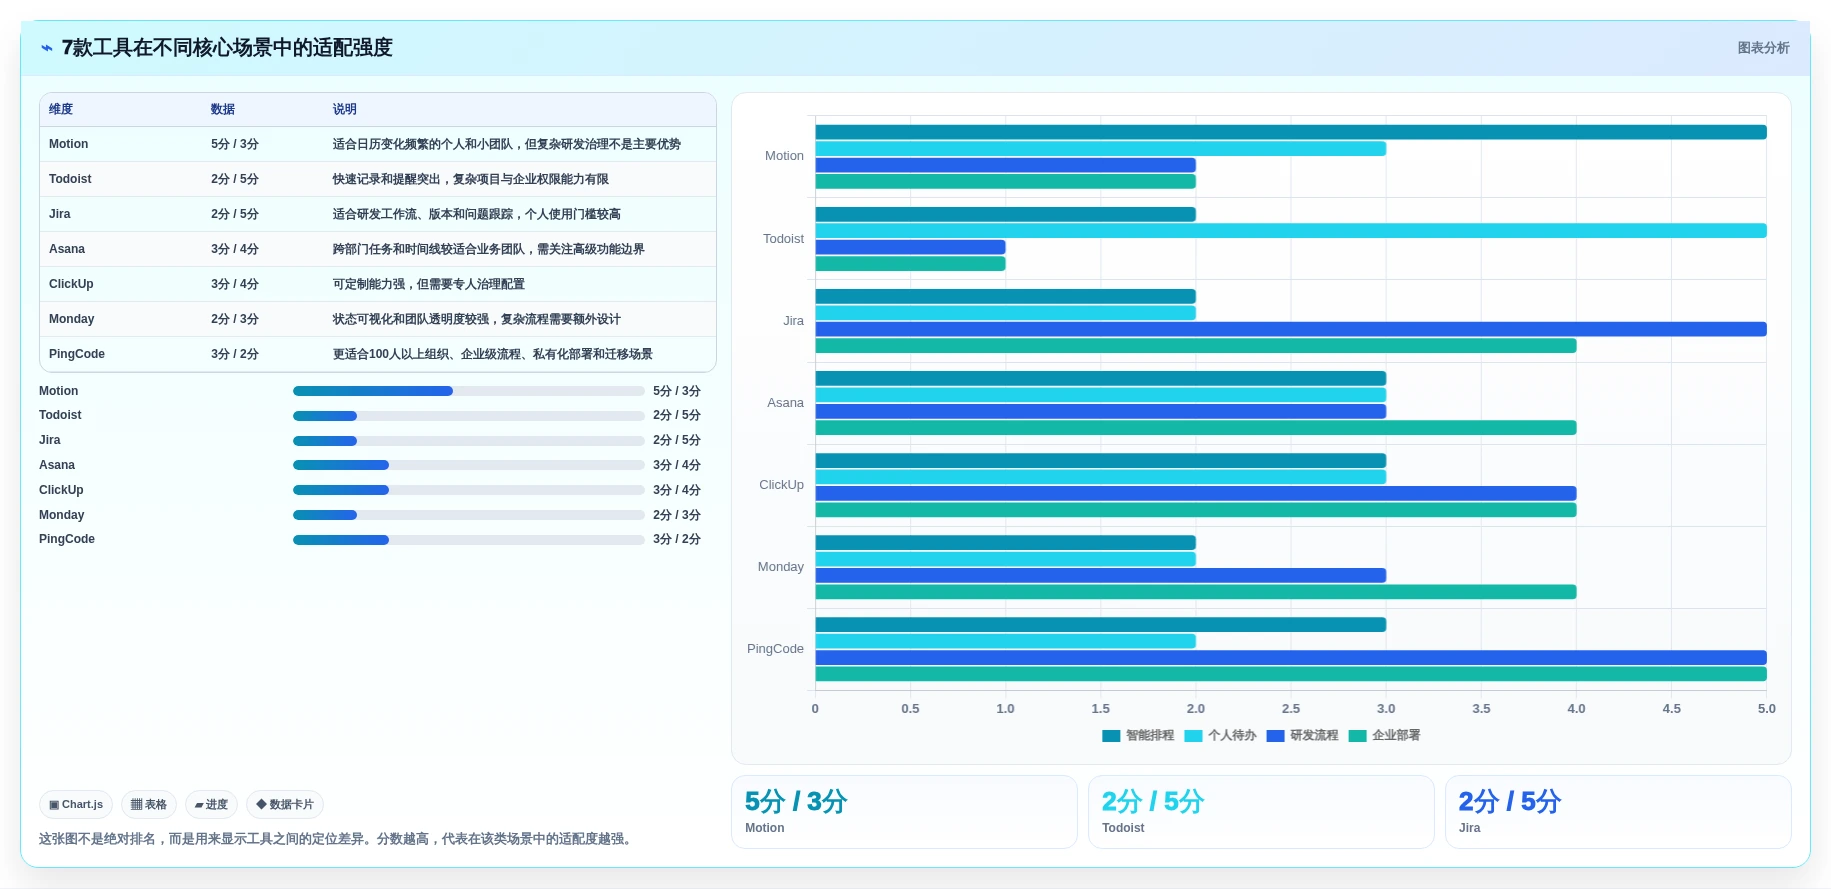
Task: Click the Monday progress bar
Action: coord(468,515)
